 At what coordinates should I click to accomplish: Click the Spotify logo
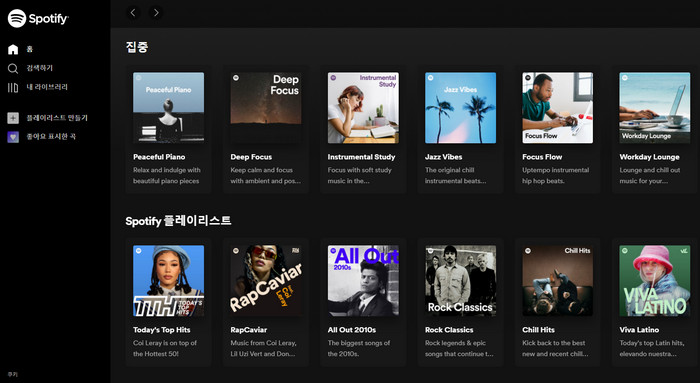tap(38, 18)
